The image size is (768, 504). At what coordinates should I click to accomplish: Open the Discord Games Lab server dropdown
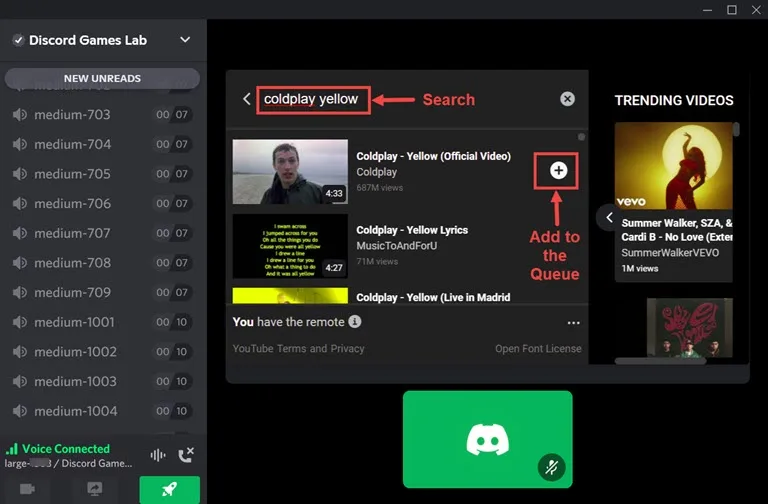coord(185,40)
